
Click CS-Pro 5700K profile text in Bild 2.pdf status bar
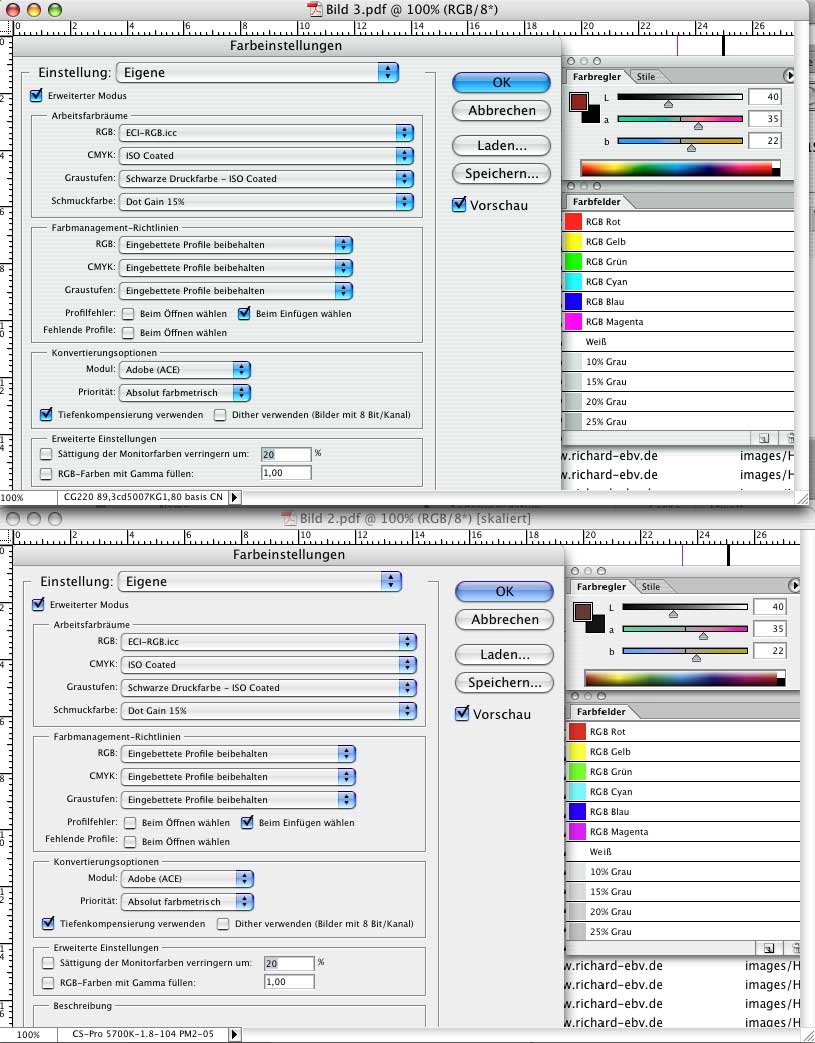coord(143,1034)
